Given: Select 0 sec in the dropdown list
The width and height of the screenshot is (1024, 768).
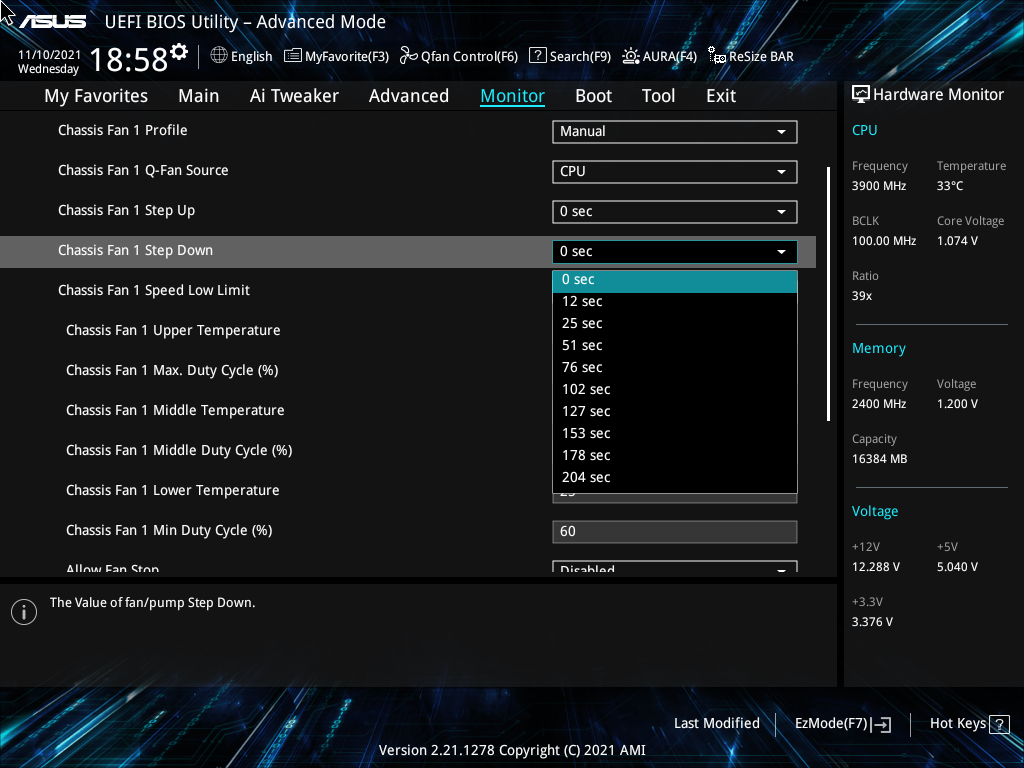Looking at the screenshot, I should click(675, 280).
